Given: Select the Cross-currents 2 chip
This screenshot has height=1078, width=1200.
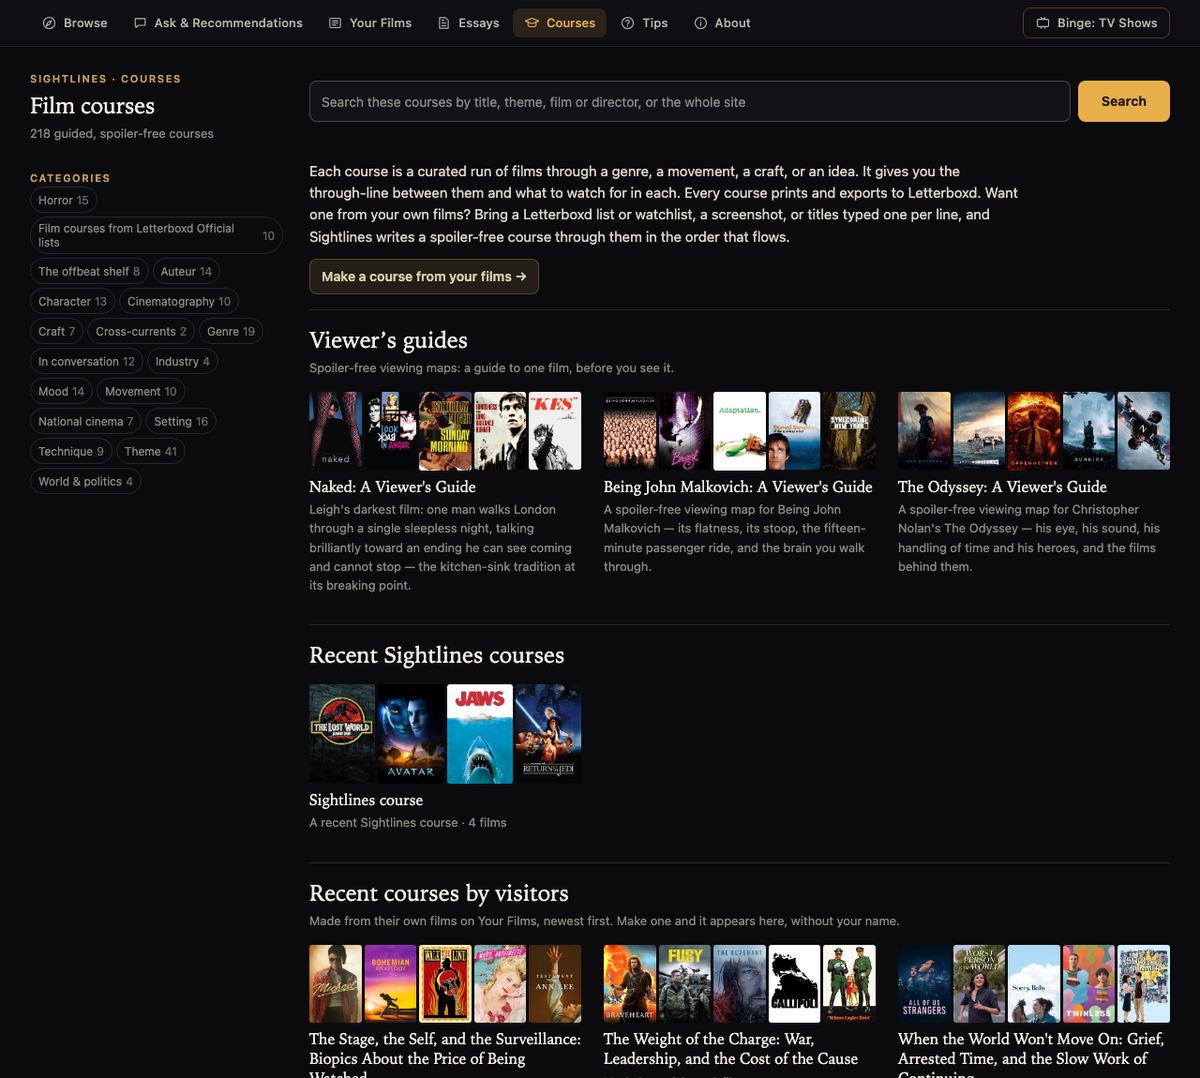Looking at the screenshot, I should (x=141, y=331).
